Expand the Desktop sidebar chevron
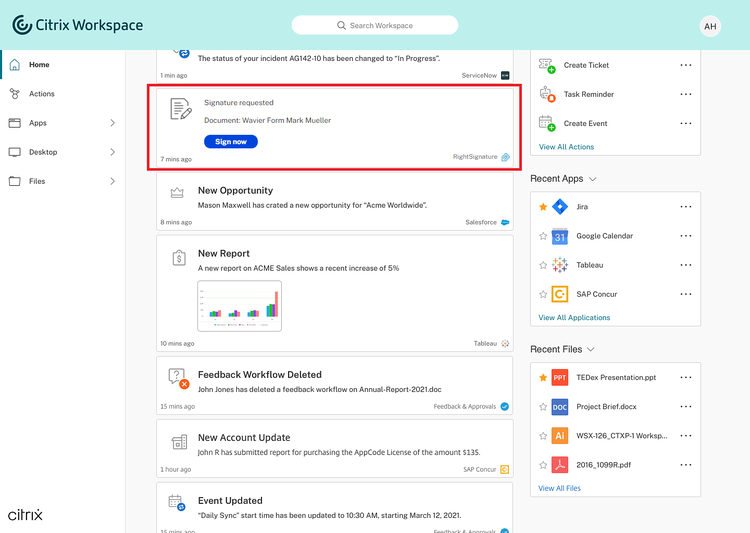The height and width of the screenshot is (533, 750). click(112, 152)
